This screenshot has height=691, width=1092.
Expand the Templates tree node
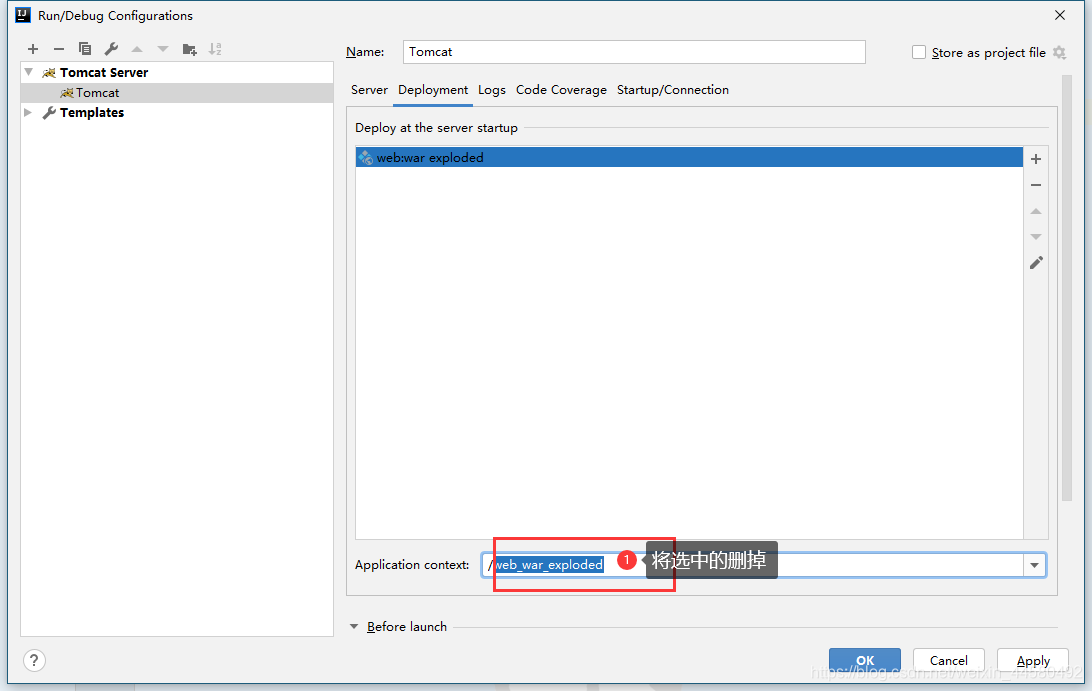(28, 112)
